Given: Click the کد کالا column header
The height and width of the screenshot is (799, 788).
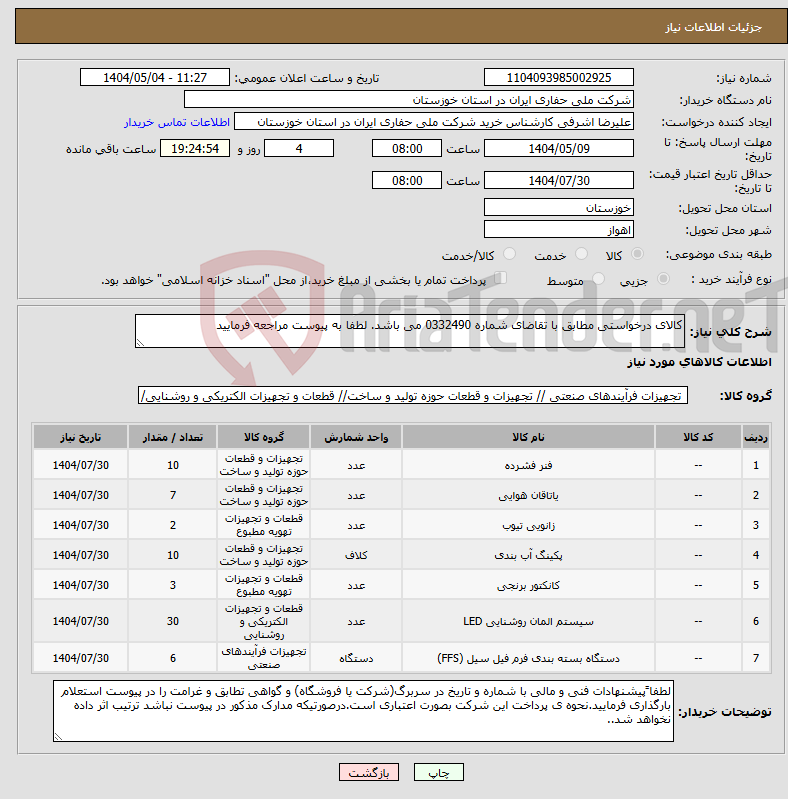Looking at the screenshot, I should coord(698,437).
